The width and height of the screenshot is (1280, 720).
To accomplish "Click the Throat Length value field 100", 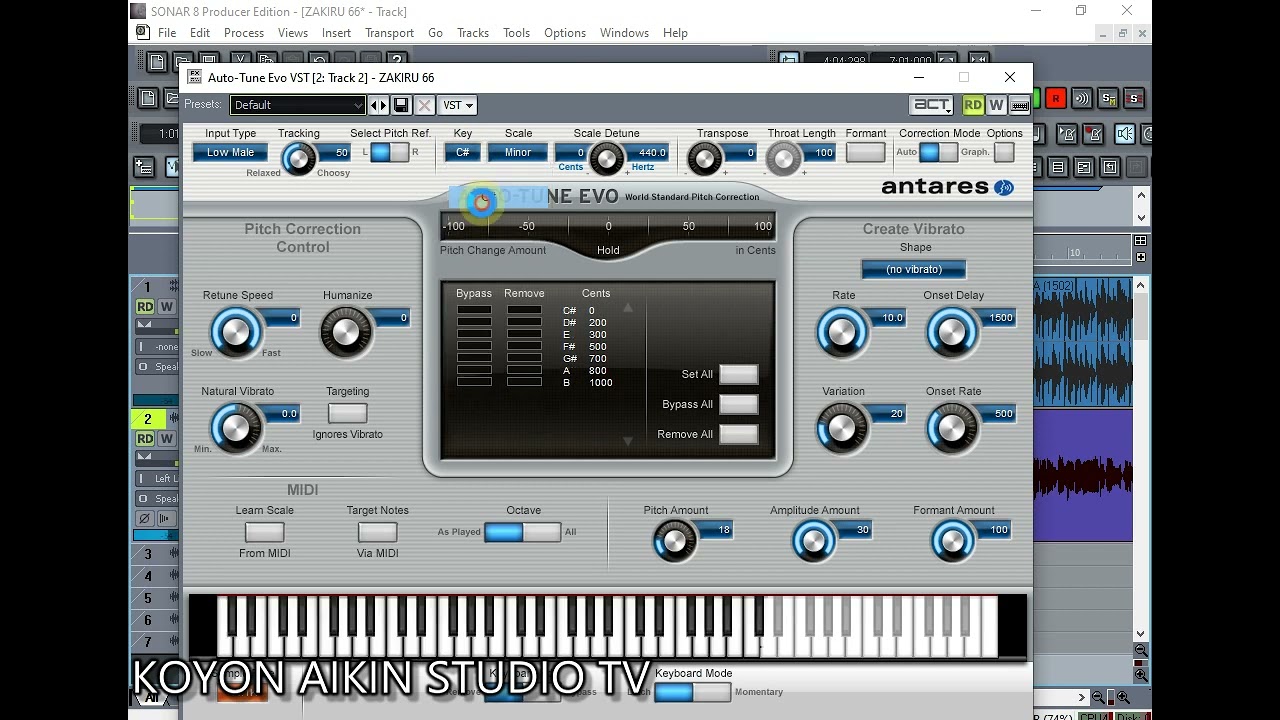I will [x=820, y=153].
